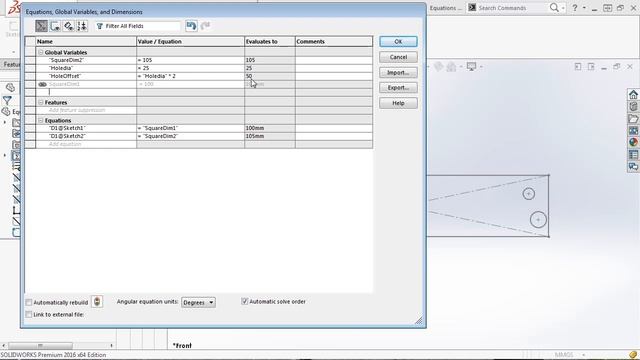Viewport: 640px width, 360px height.
Task: Select the "SquareDim2" name cell
Action: (x=86, y=60)
